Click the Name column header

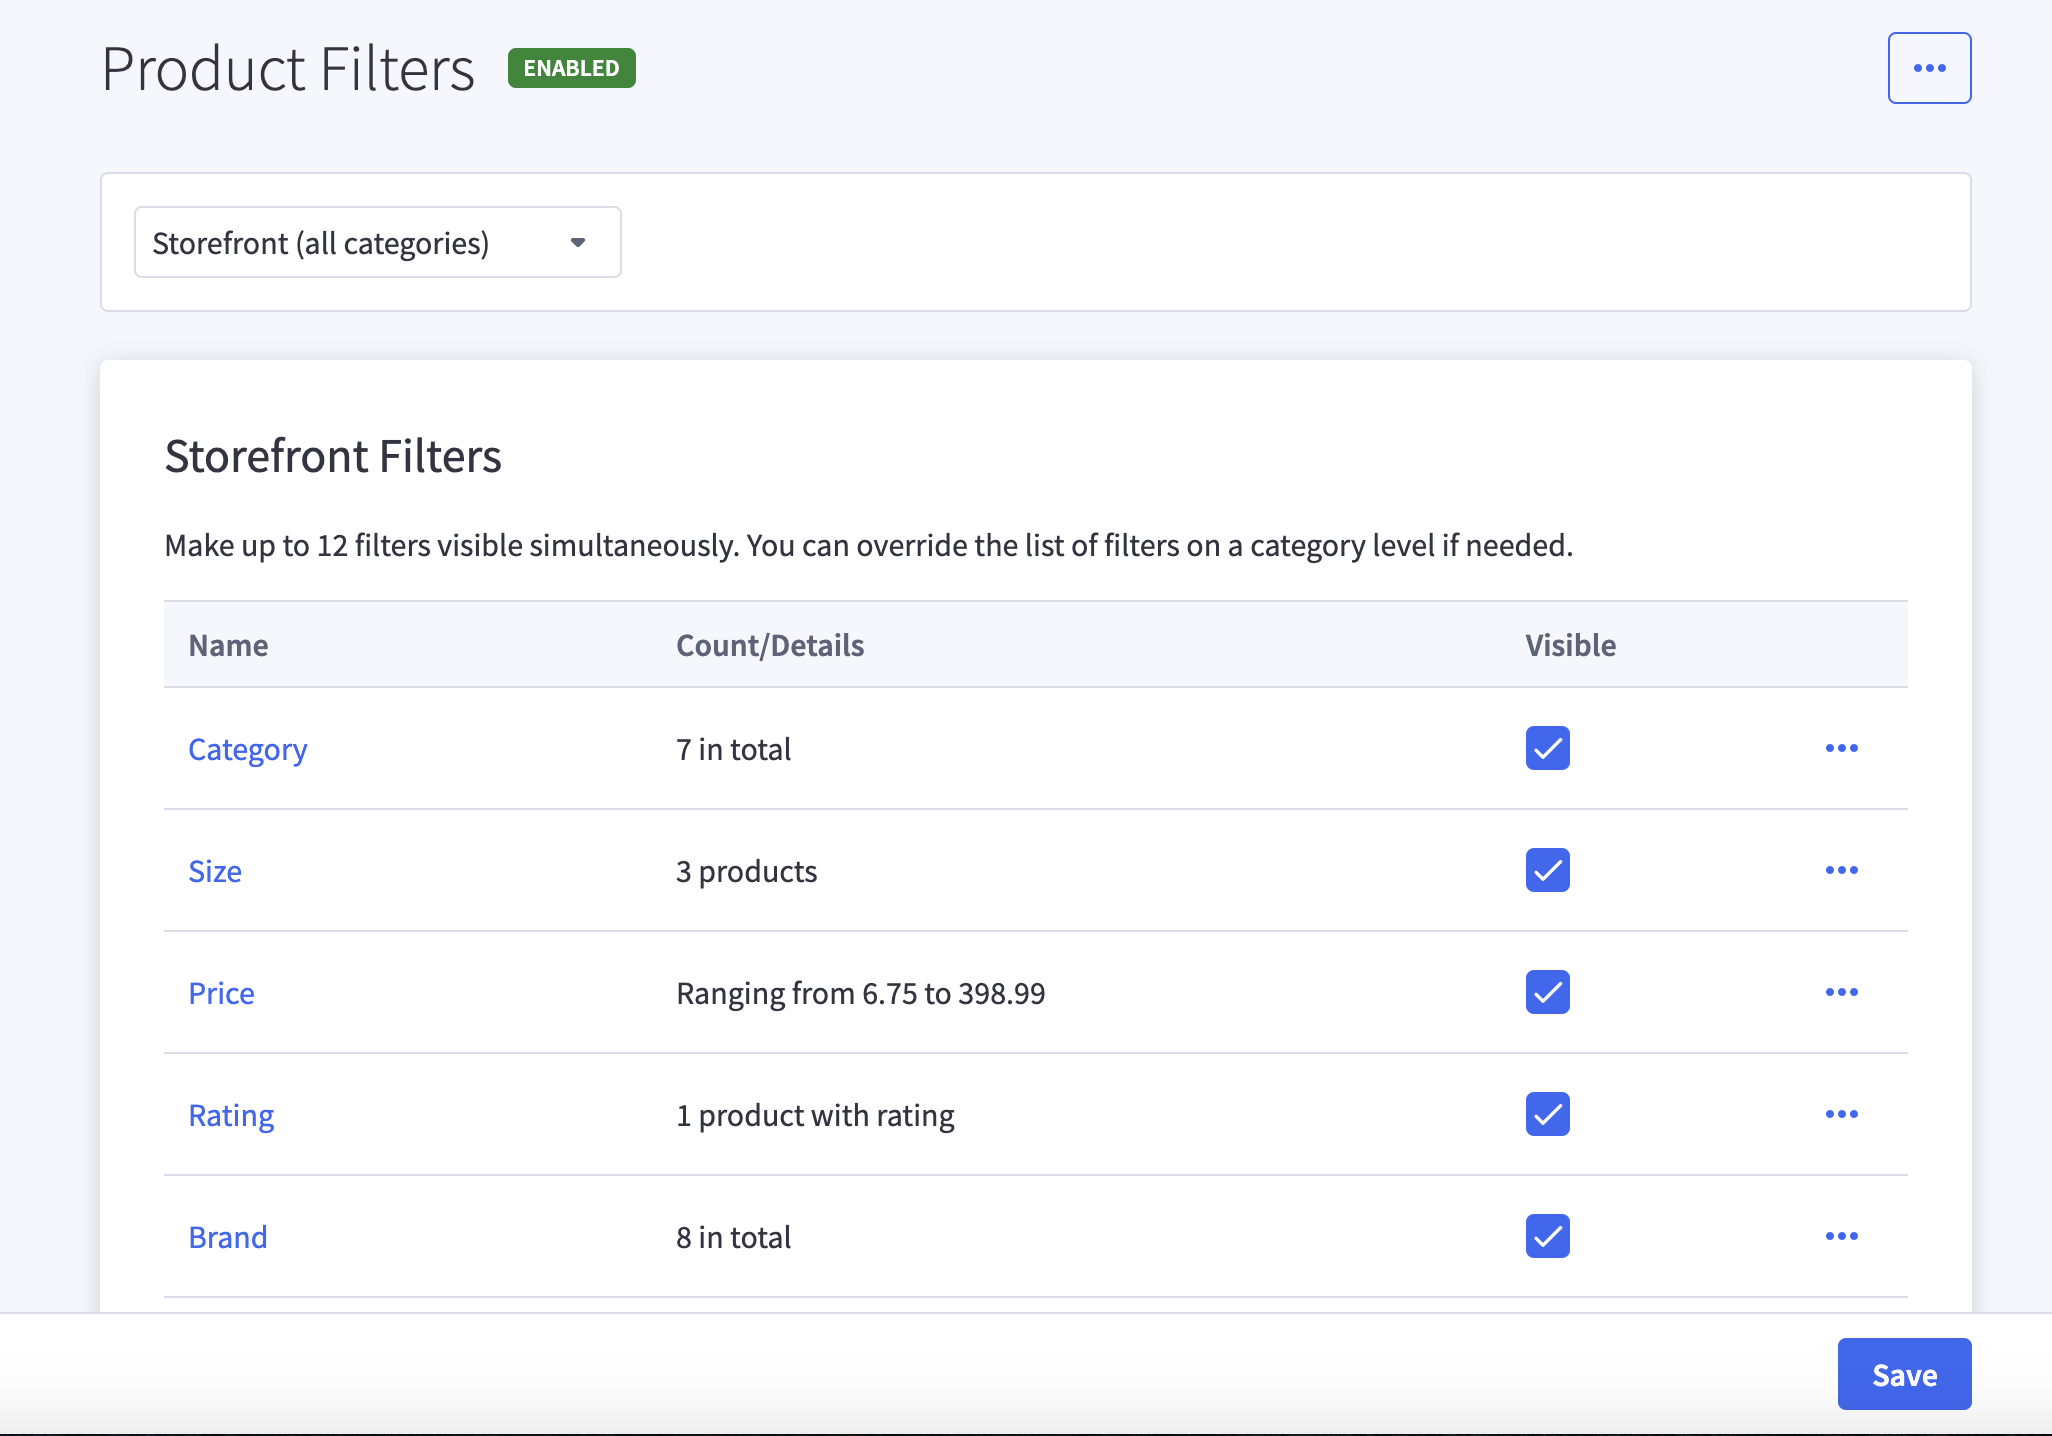227,645
